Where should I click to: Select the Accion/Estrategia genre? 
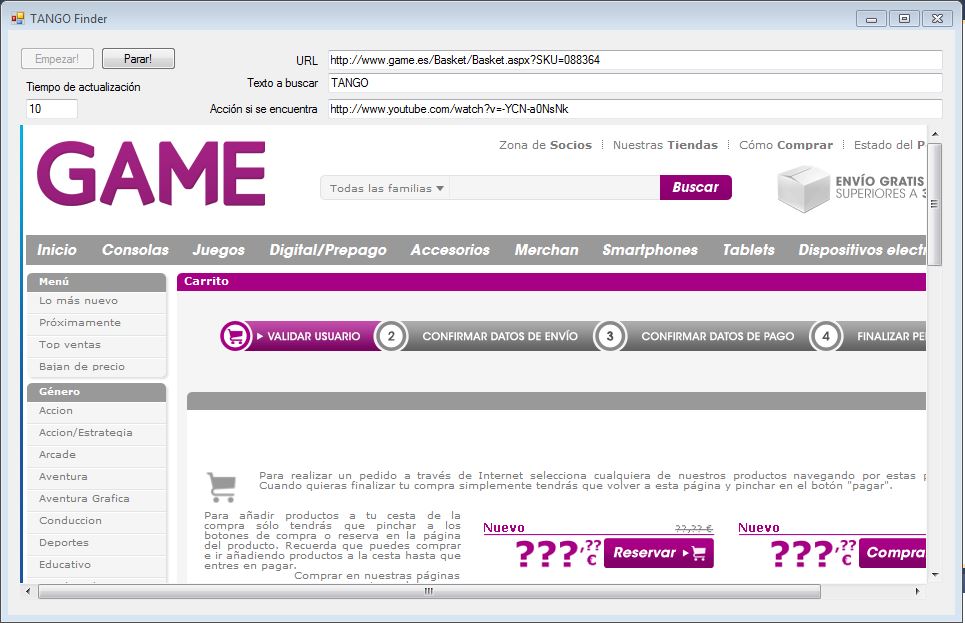(x=97, y=433)
